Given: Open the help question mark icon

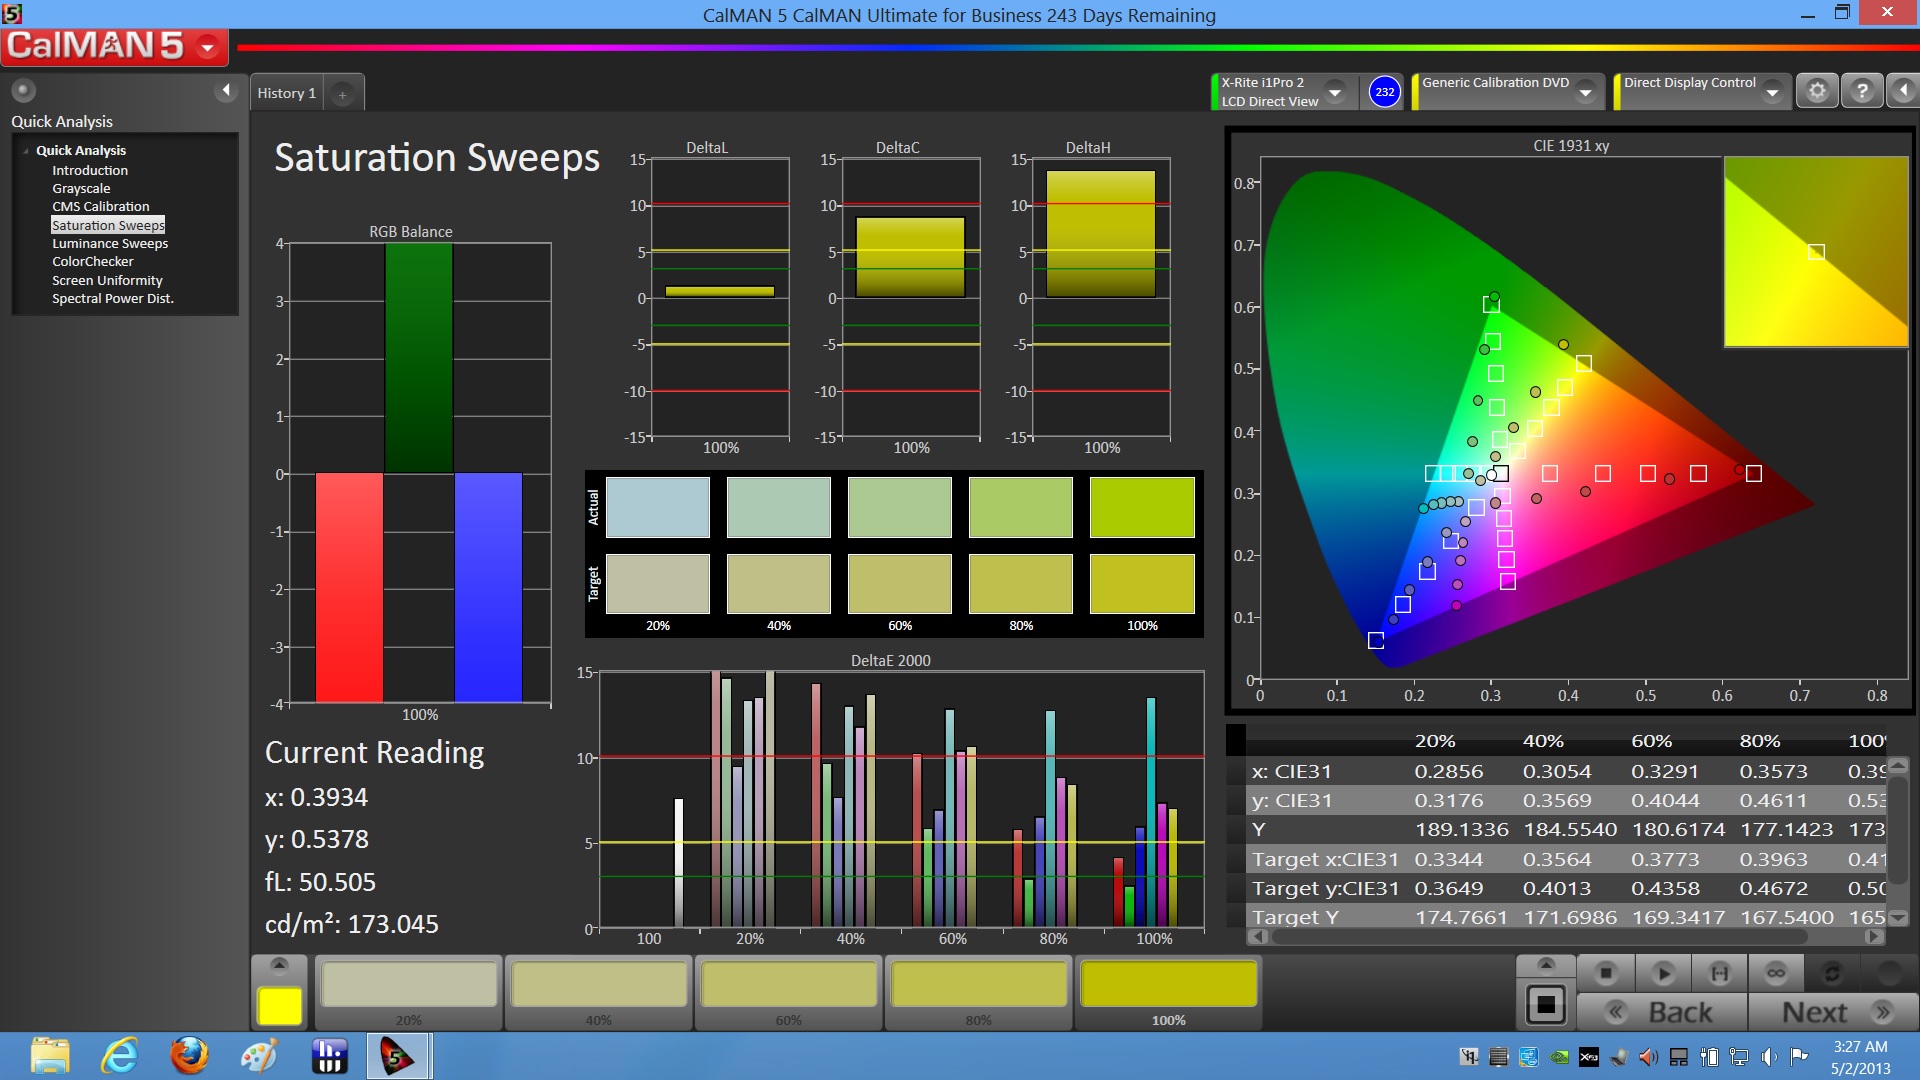Looking at the screenshot, I should coord(1862,92).
